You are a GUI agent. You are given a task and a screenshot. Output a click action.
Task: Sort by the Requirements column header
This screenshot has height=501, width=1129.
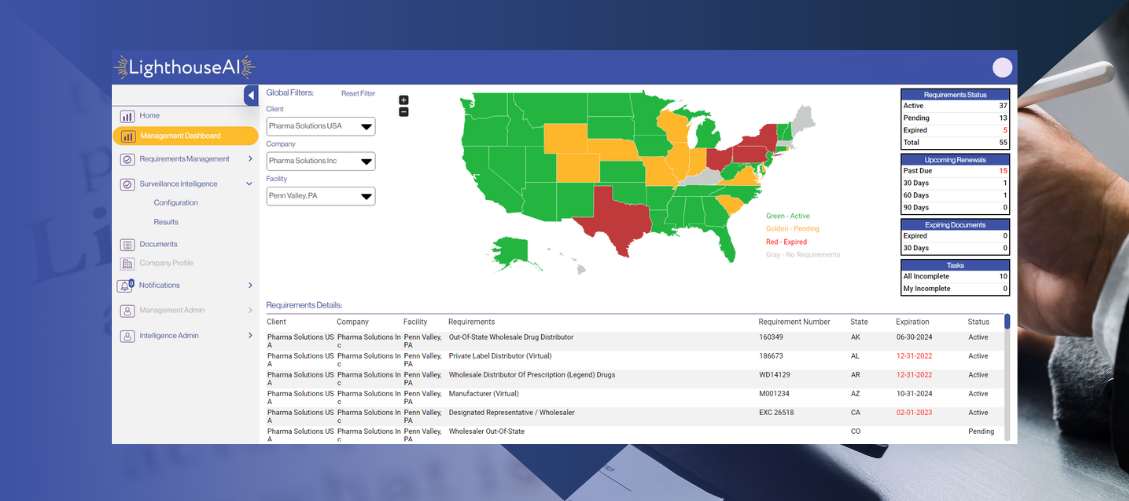click(x=471, y=322)
